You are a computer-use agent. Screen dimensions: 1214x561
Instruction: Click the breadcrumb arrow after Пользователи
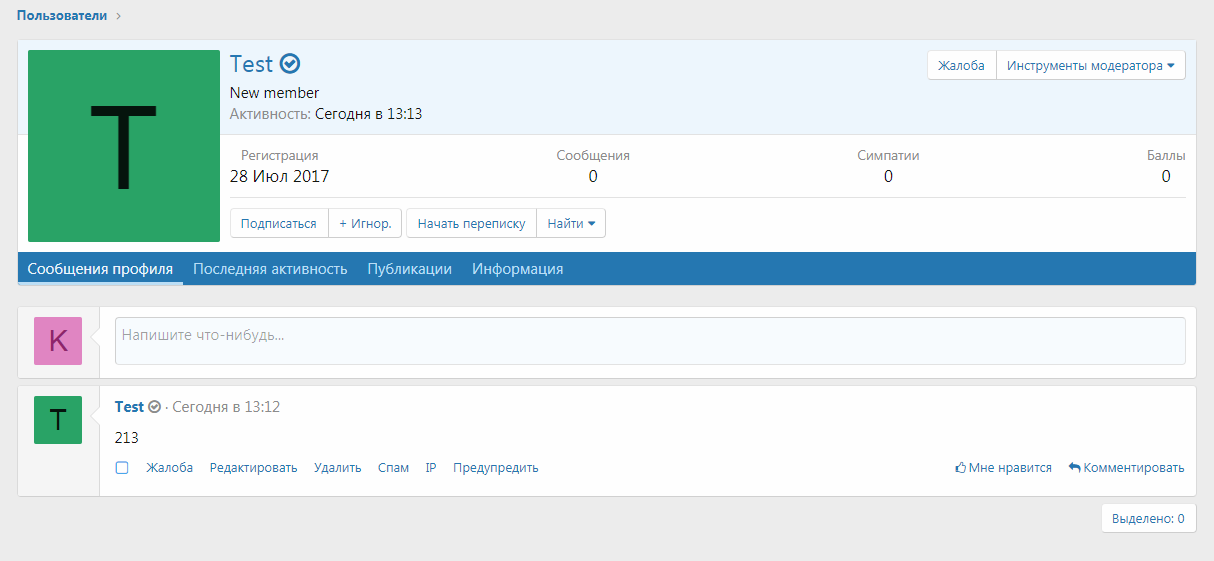[x=118, y=16]
